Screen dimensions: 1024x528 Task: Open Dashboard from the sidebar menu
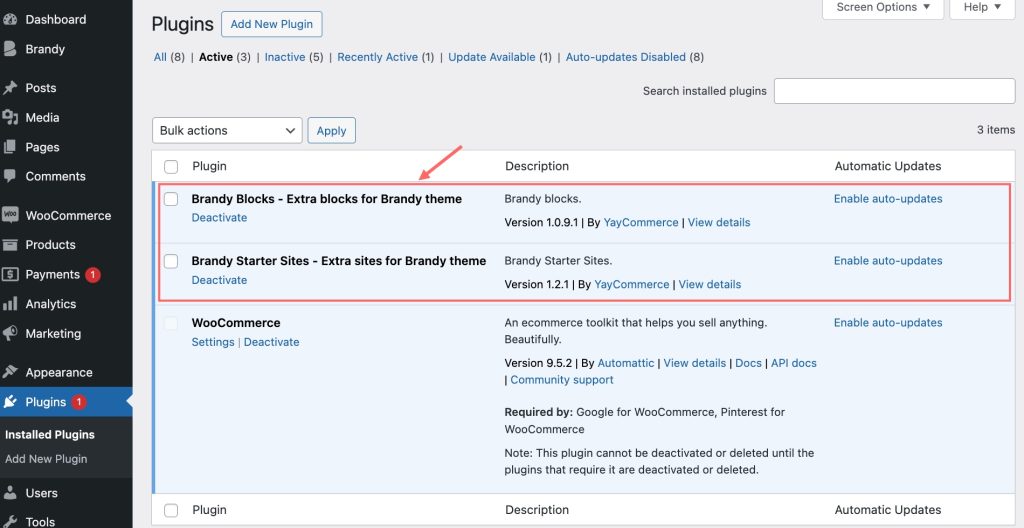56,20
